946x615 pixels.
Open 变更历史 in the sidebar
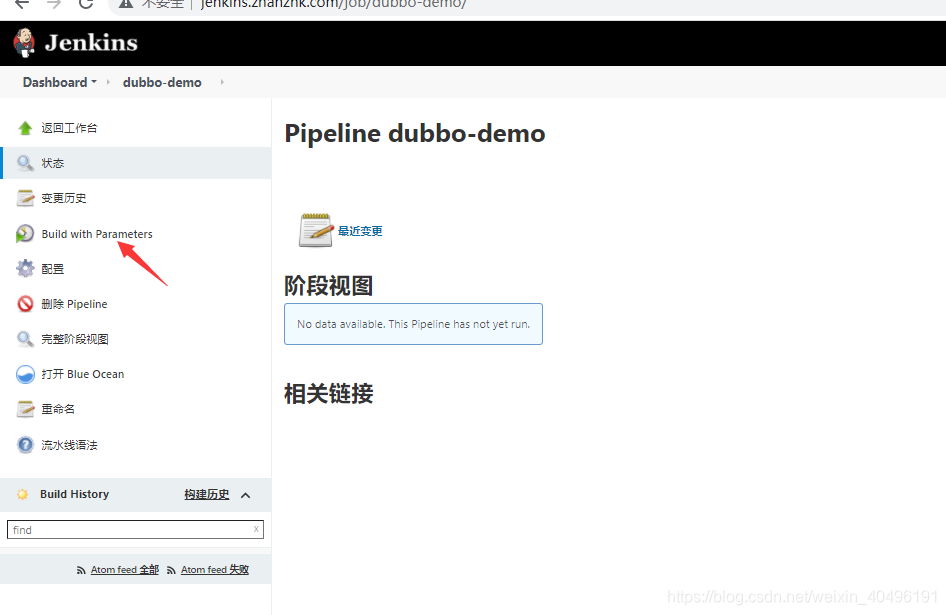pos(63,198)
